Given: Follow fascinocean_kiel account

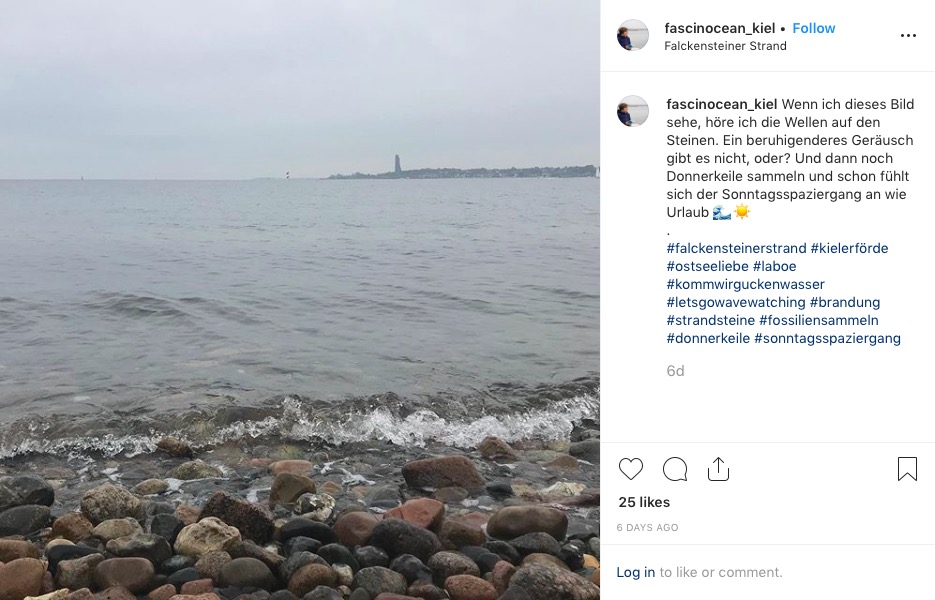Looking at the screenshot, I should [813, 28].
